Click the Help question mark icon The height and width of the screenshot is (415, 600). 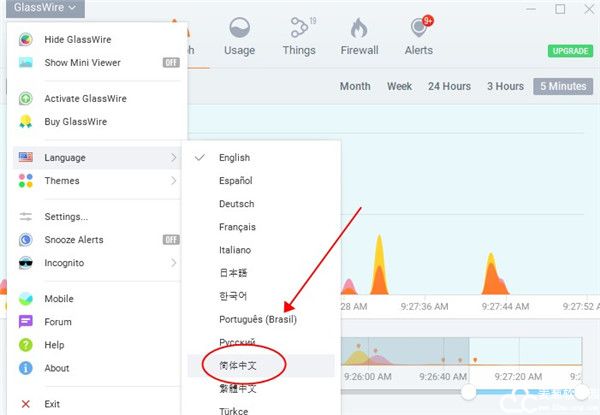coord(26,345)
